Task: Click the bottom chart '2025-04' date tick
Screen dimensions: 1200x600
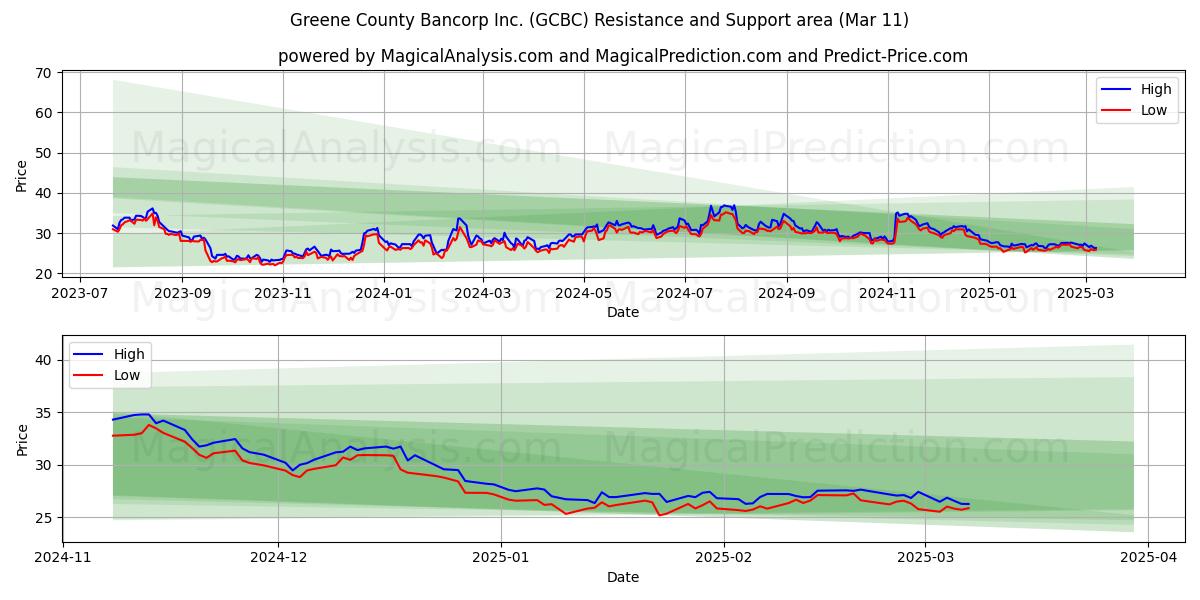Action: pos(1148,558)
